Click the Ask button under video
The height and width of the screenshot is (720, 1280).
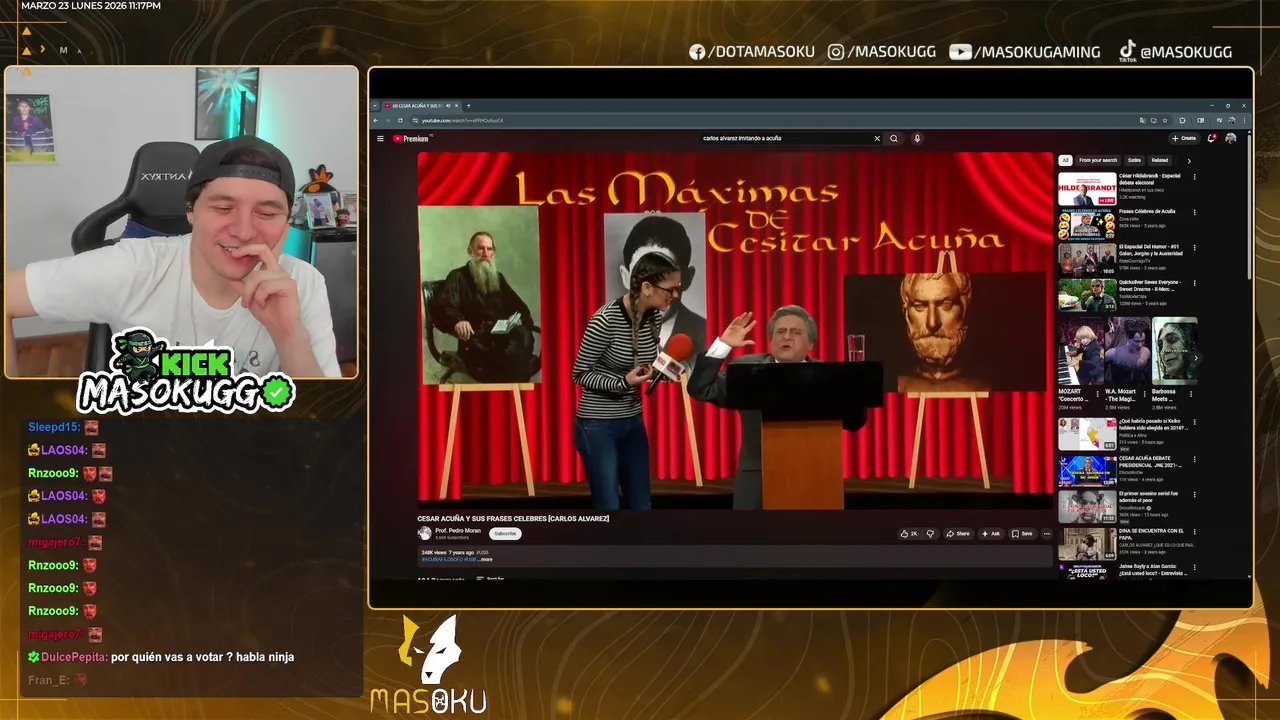(991, 534)
